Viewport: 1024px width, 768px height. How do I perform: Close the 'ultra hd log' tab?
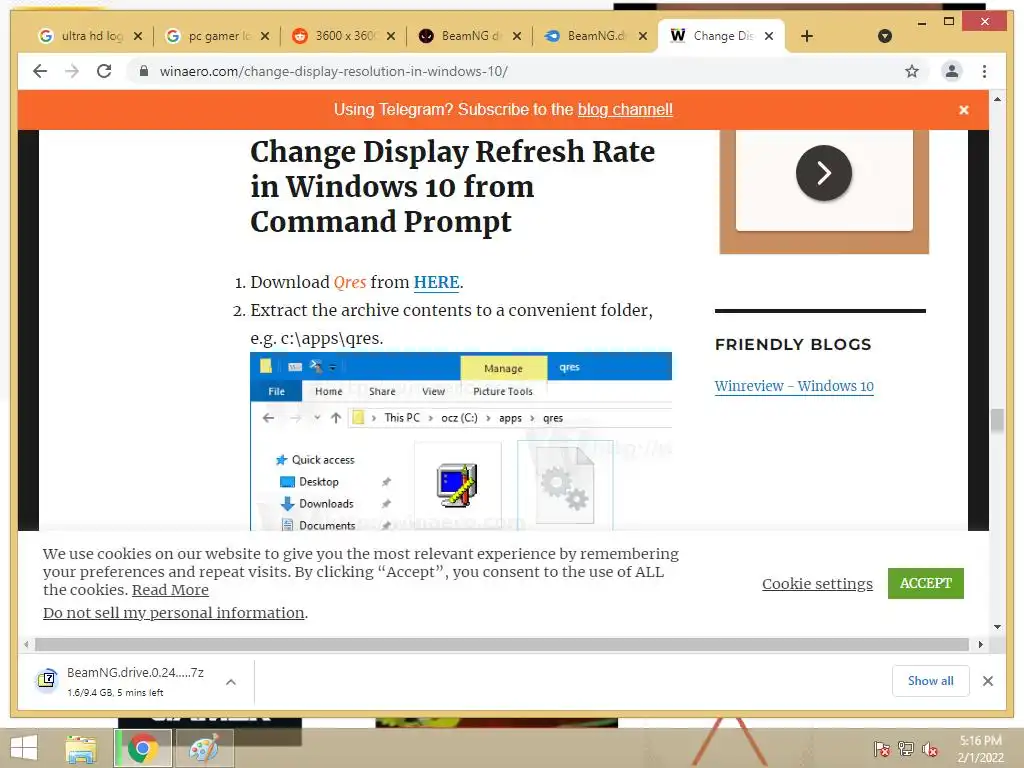(137, 36)
